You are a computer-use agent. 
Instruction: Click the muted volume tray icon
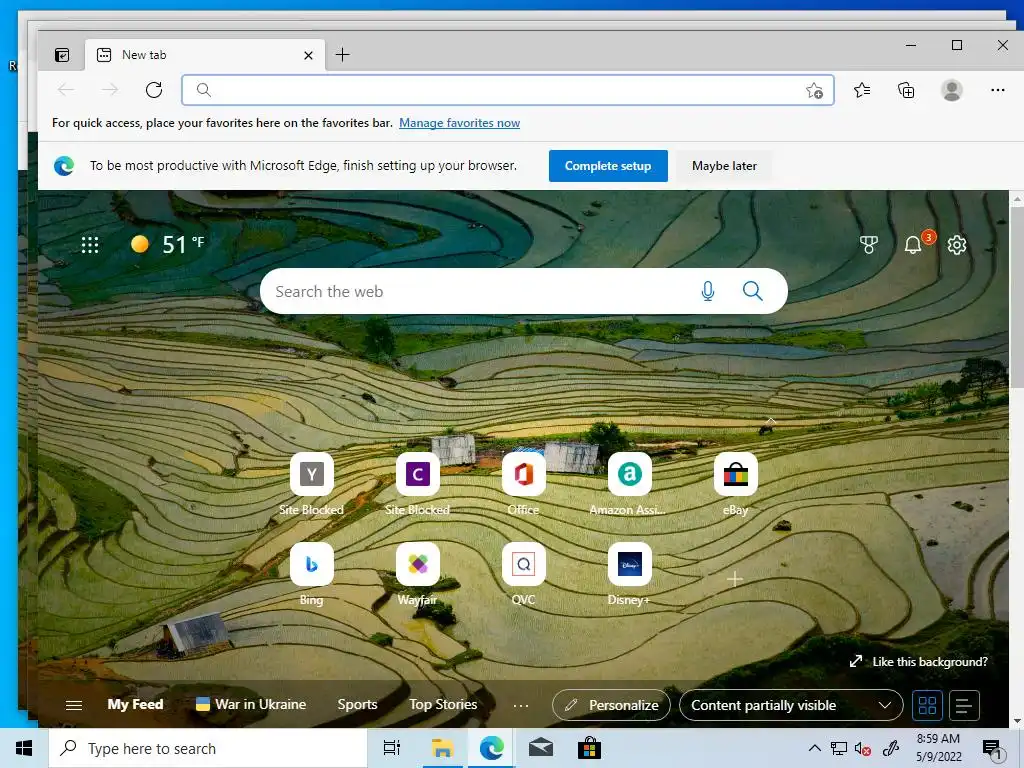click(x=862, y=748)
